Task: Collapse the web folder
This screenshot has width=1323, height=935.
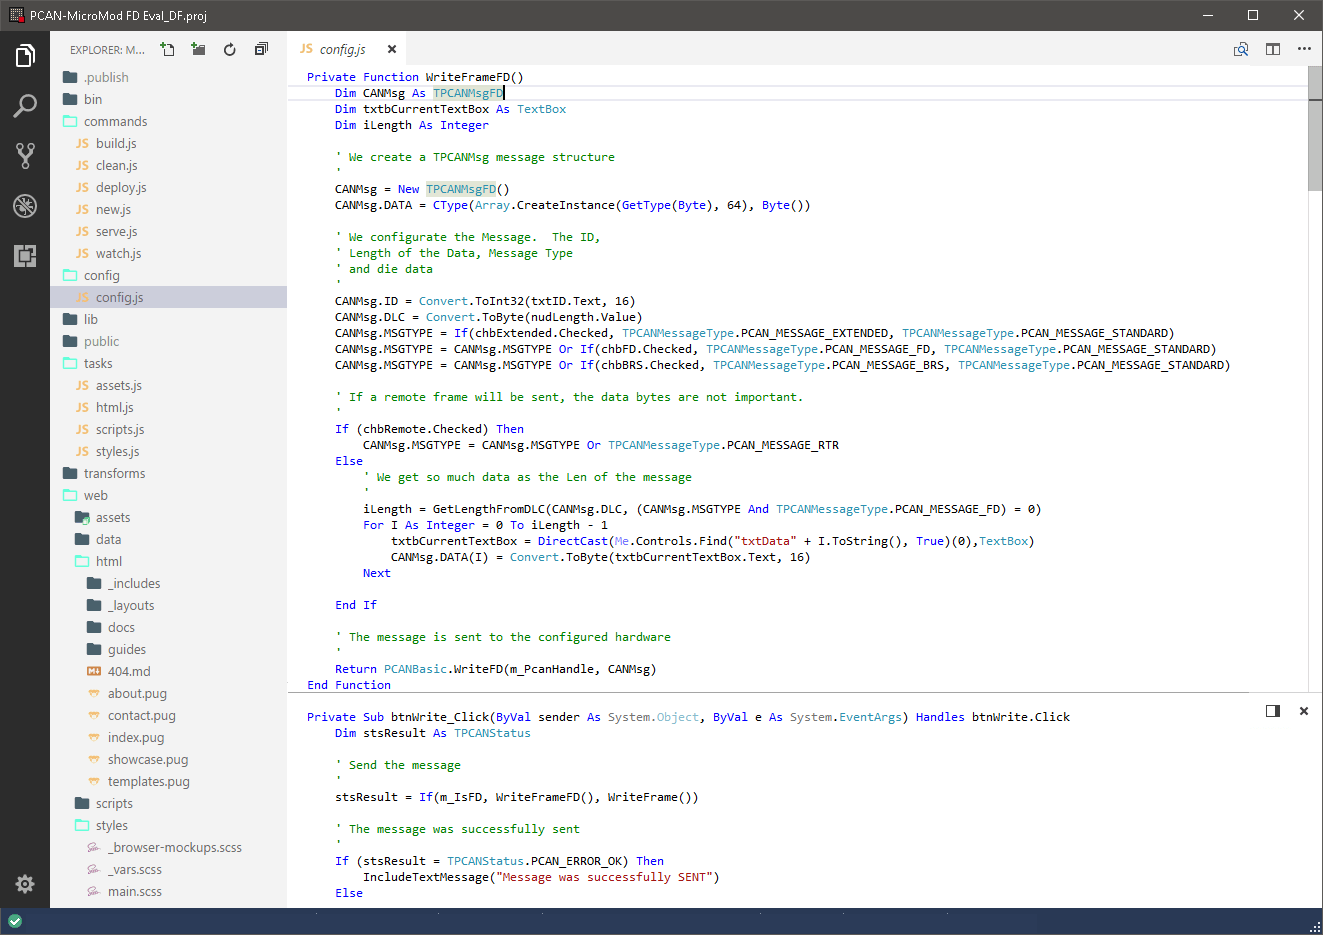Action: point(168,495)
